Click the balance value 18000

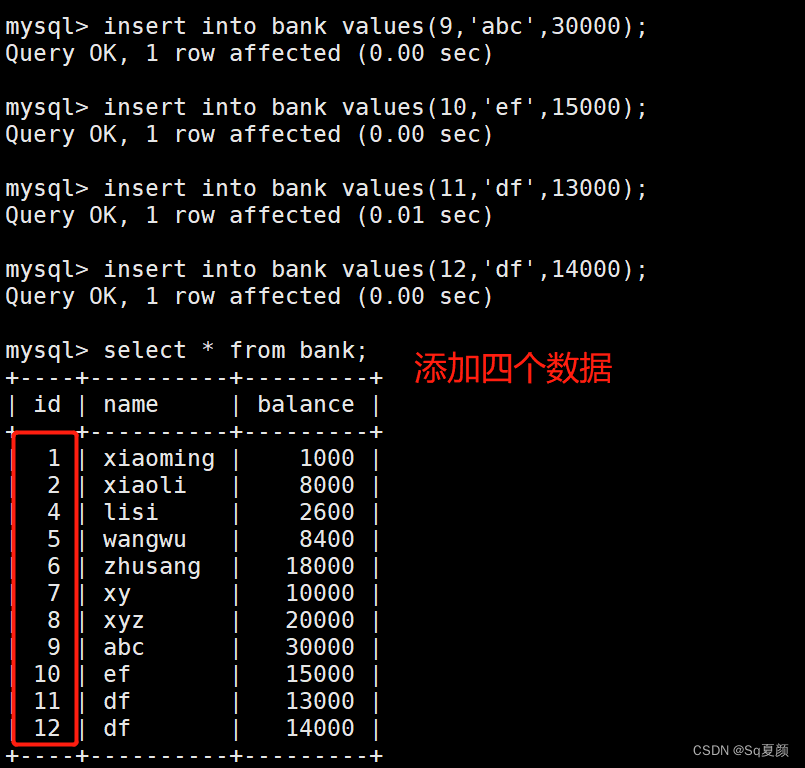click(320, 566)
